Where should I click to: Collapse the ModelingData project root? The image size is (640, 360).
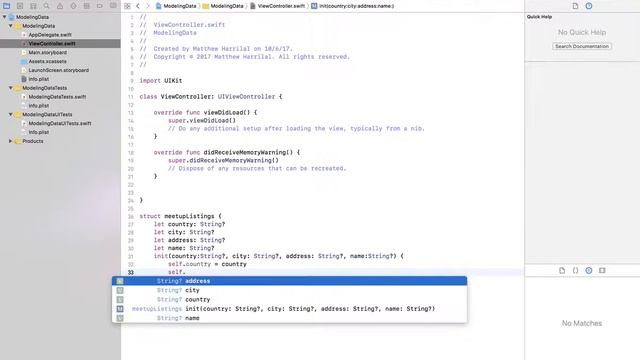click(4, 17)
